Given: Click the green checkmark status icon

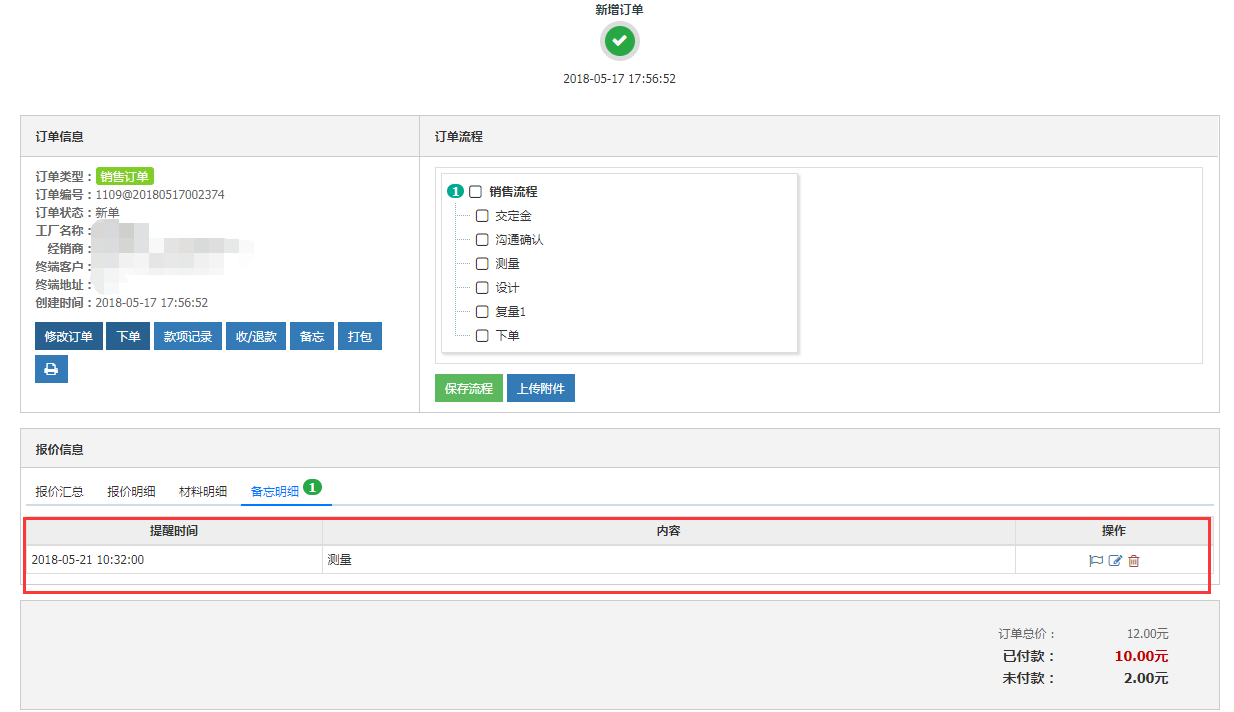Looking at the screenshot, I should (x=619, y=41).
